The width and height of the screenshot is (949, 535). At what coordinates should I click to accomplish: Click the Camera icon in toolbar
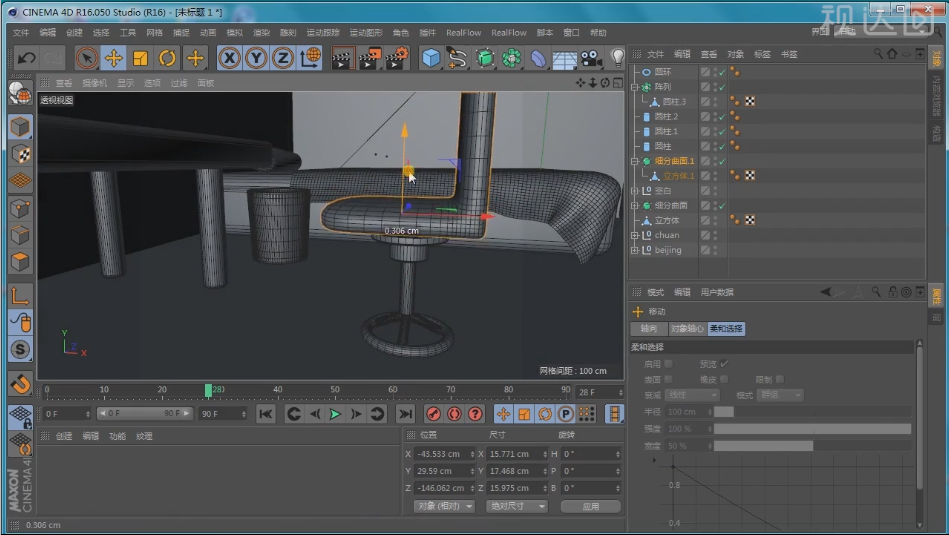tap(591, 58)
